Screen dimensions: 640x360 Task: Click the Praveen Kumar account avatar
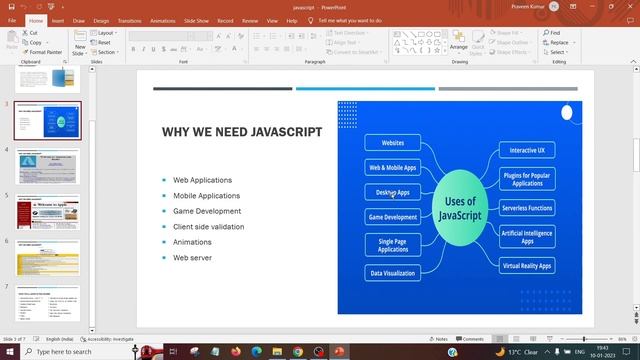click(554, 7)
